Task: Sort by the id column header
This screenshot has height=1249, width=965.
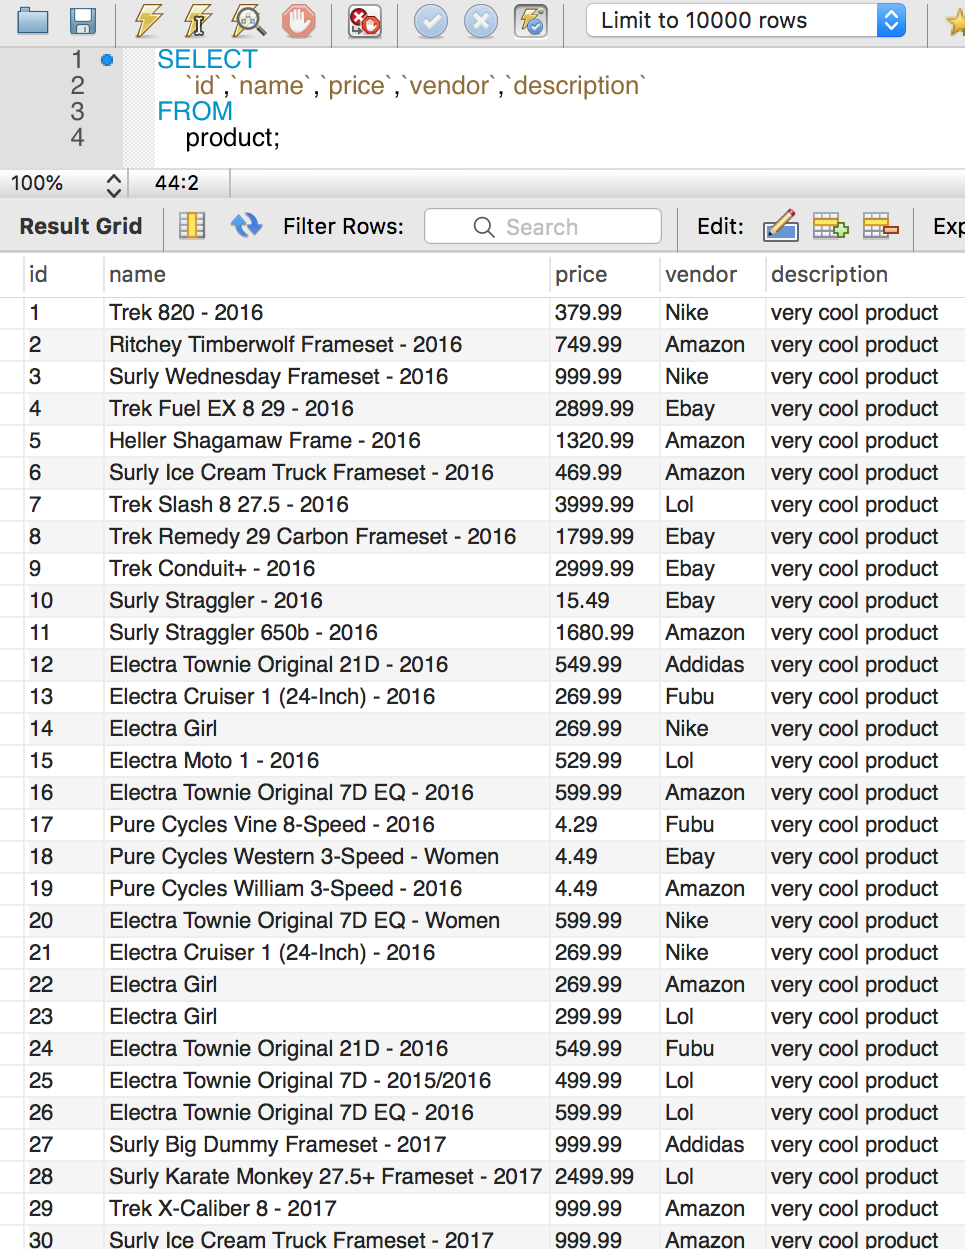Action: click(63, 274)
